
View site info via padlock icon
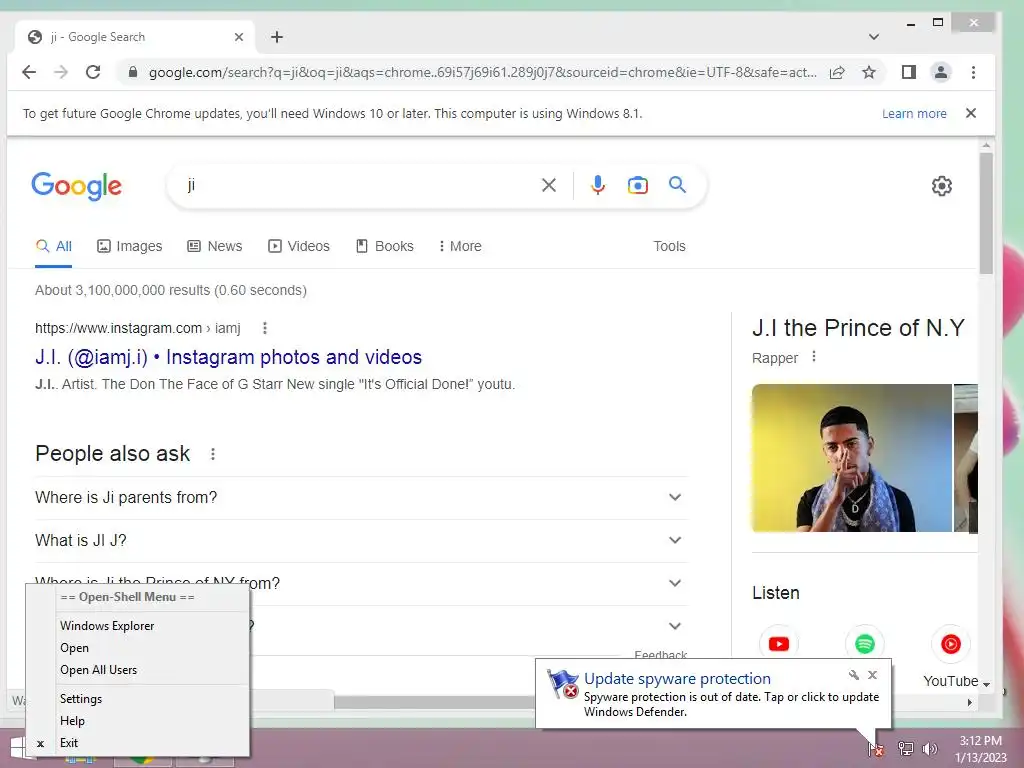coord(133,72)
